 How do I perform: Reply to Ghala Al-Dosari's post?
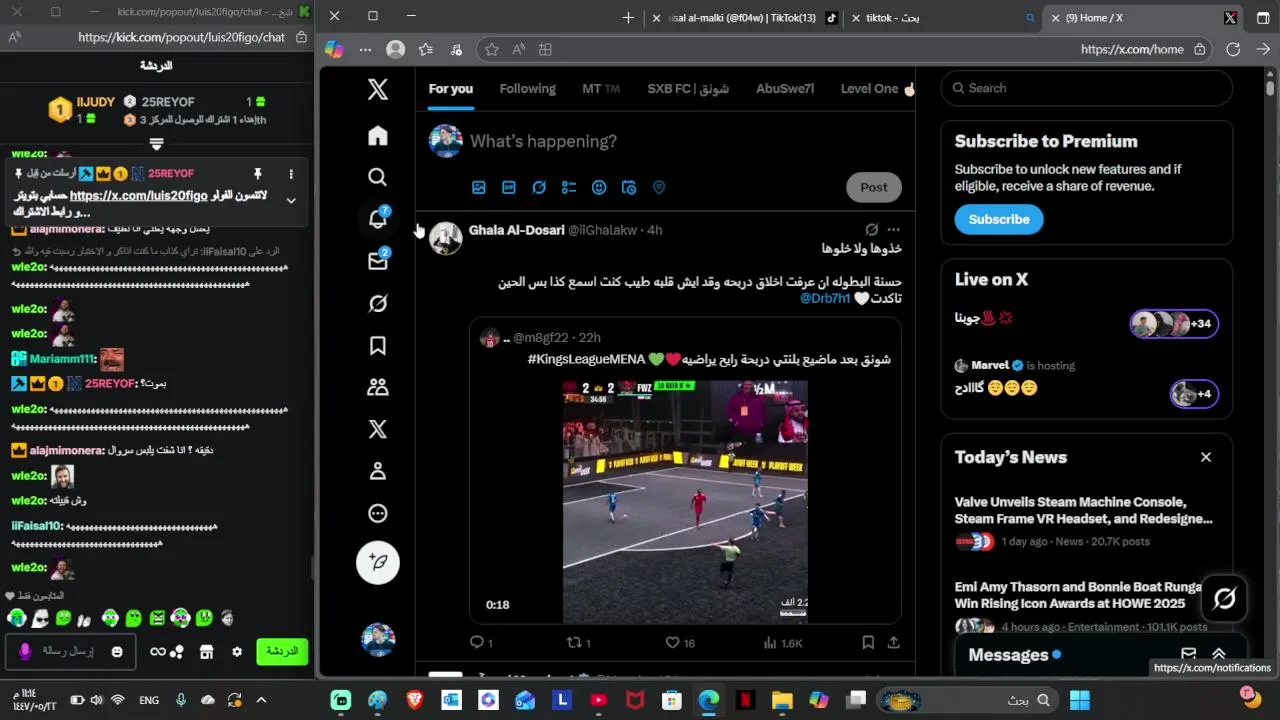[481, 643]
